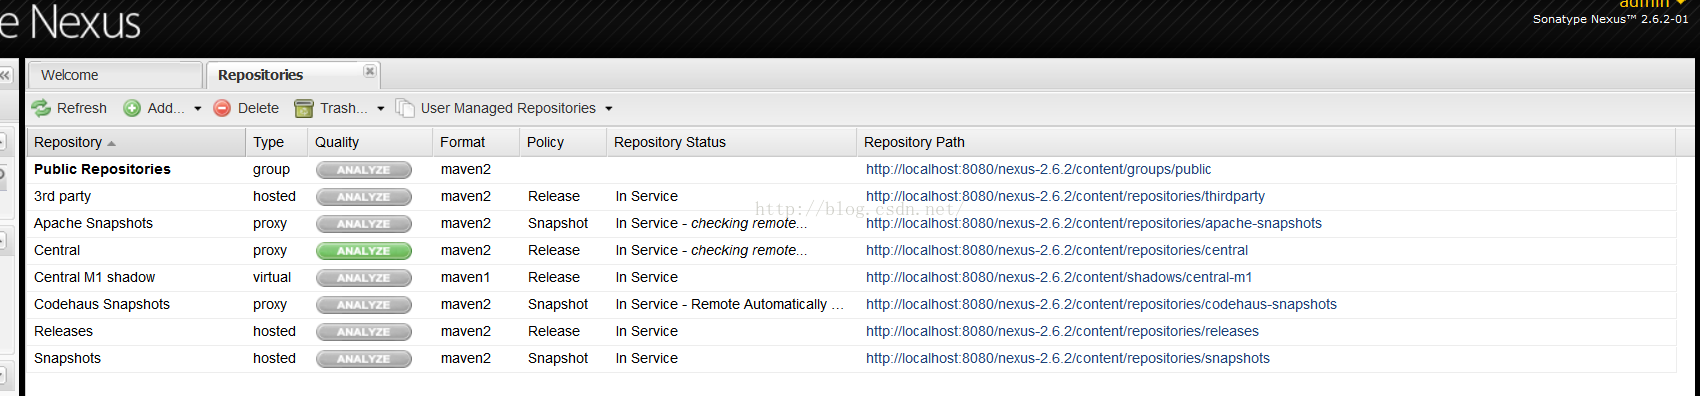Collapse the left sidebar with the double-arrow icon

[x=6, y=75]
